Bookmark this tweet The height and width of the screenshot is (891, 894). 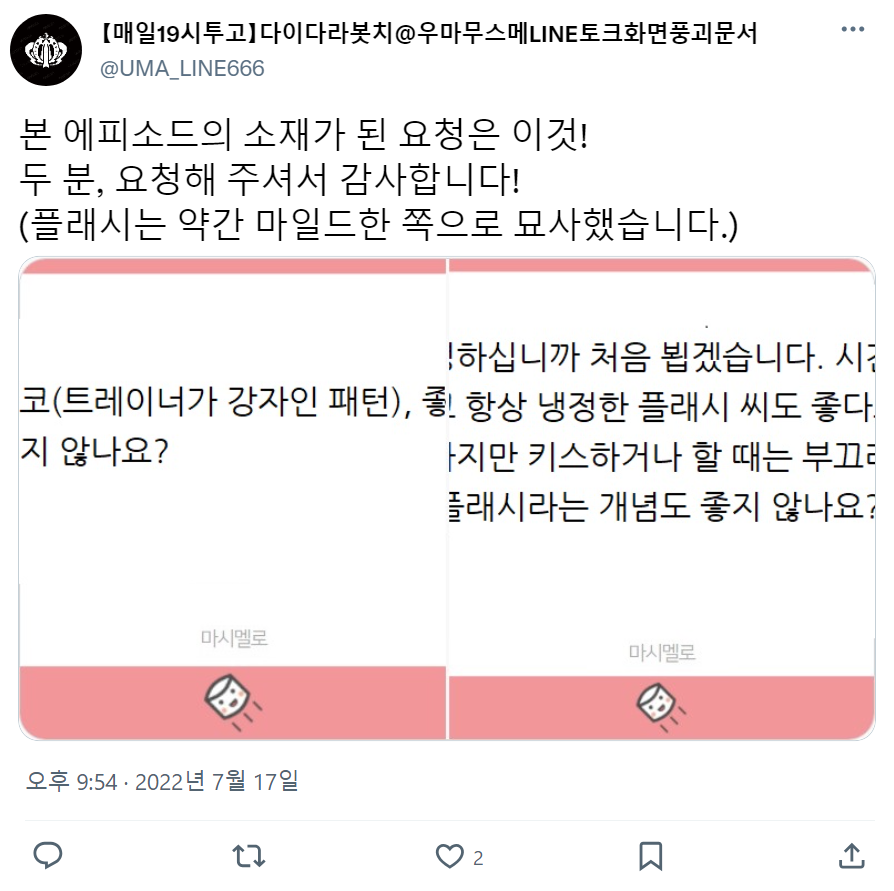pyautogui.click(x=651, y=856)
